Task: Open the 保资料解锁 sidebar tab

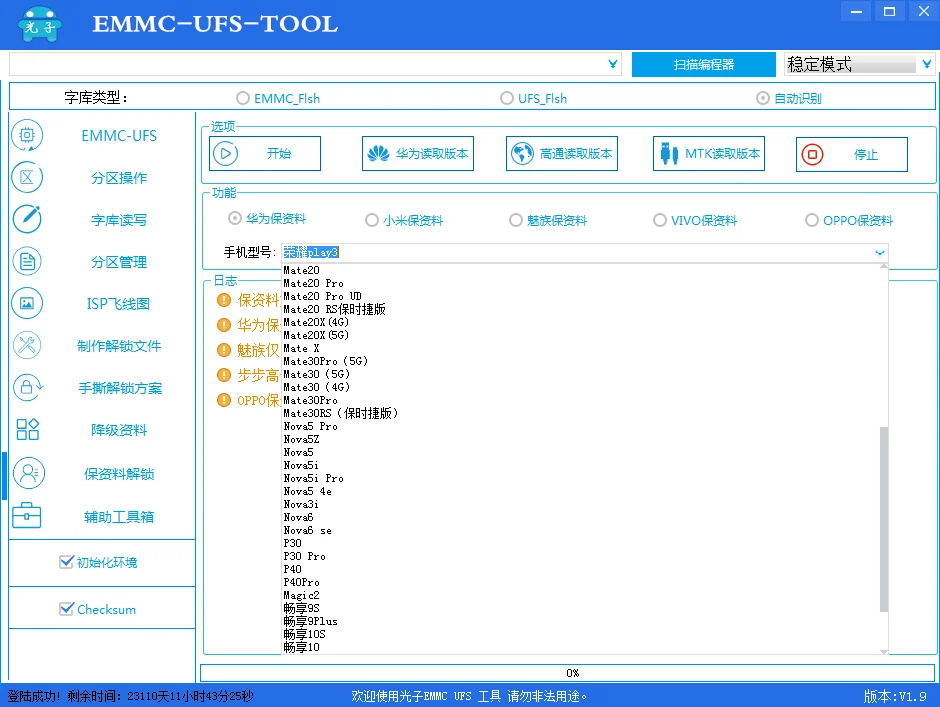Action: tap(119, 474)
